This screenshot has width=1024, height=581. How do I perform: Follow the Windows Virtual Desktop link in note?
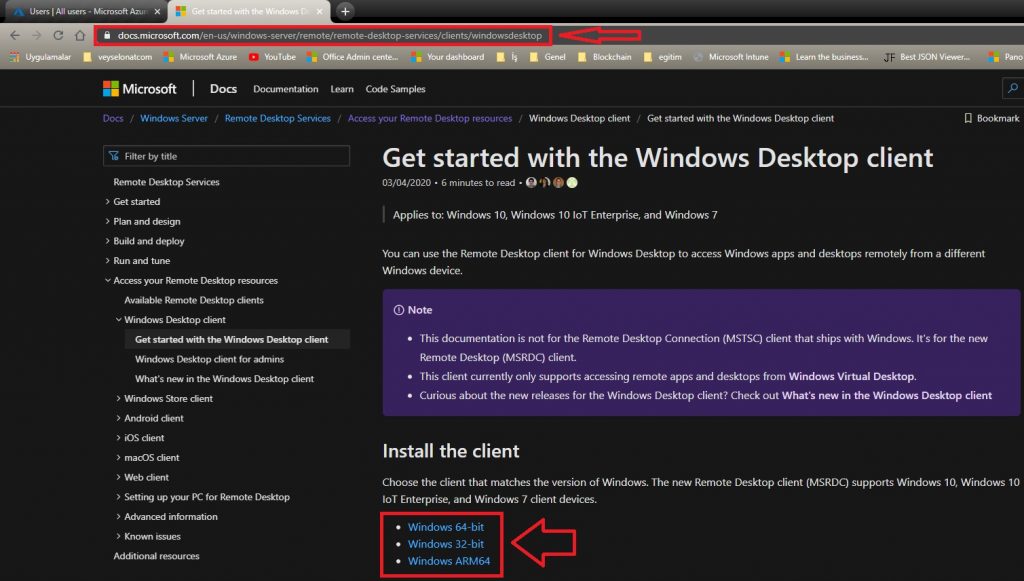tap(851, 376)
